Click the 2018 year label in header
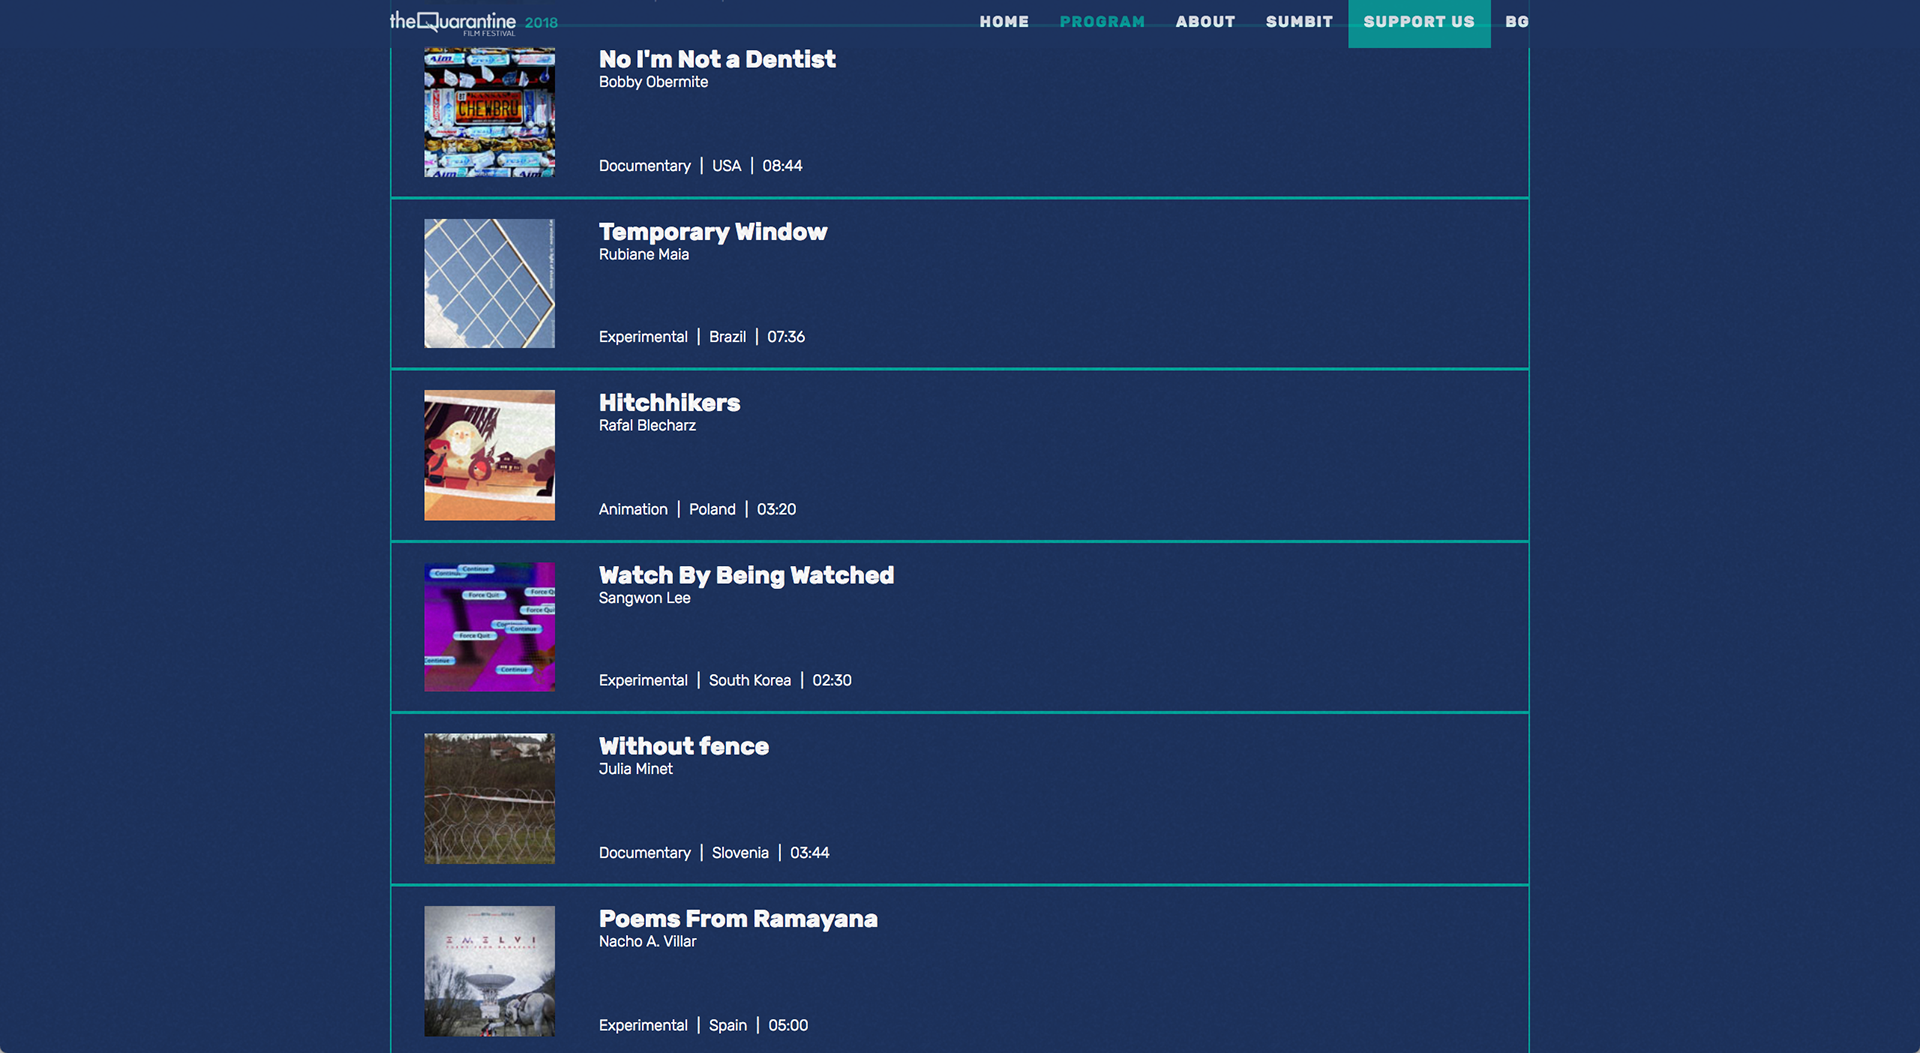 coord(541,23)
